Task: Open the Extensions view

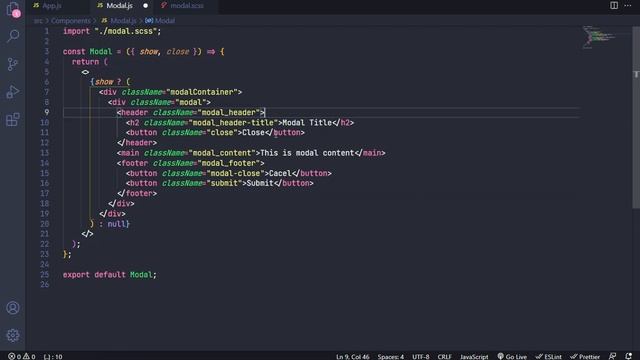Action: click(x=13, y=120)
